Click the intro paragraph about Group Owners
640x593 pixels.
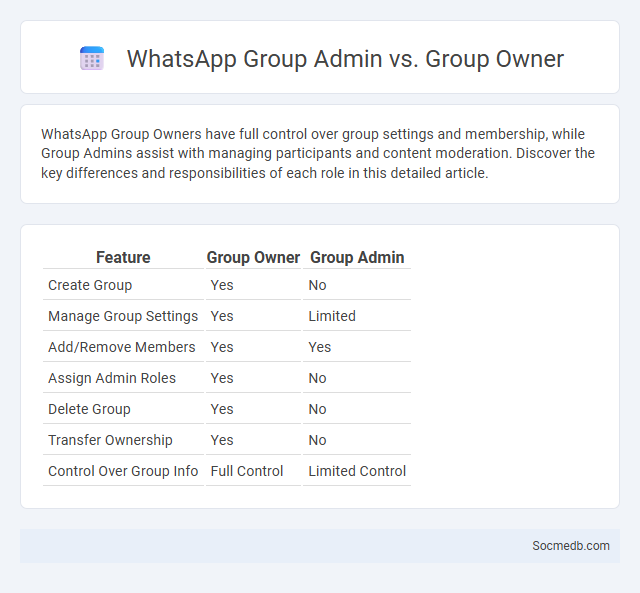pos(318,153)
